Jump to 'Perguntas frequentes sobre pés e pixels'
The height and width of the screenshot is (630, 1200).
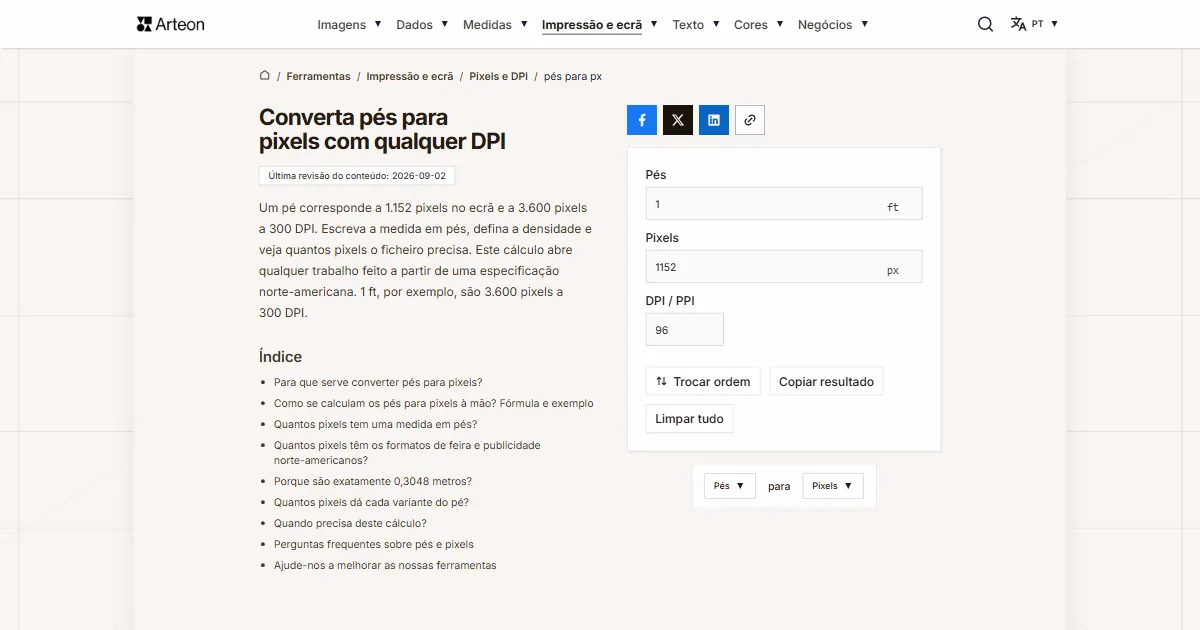tap(374, 544)
